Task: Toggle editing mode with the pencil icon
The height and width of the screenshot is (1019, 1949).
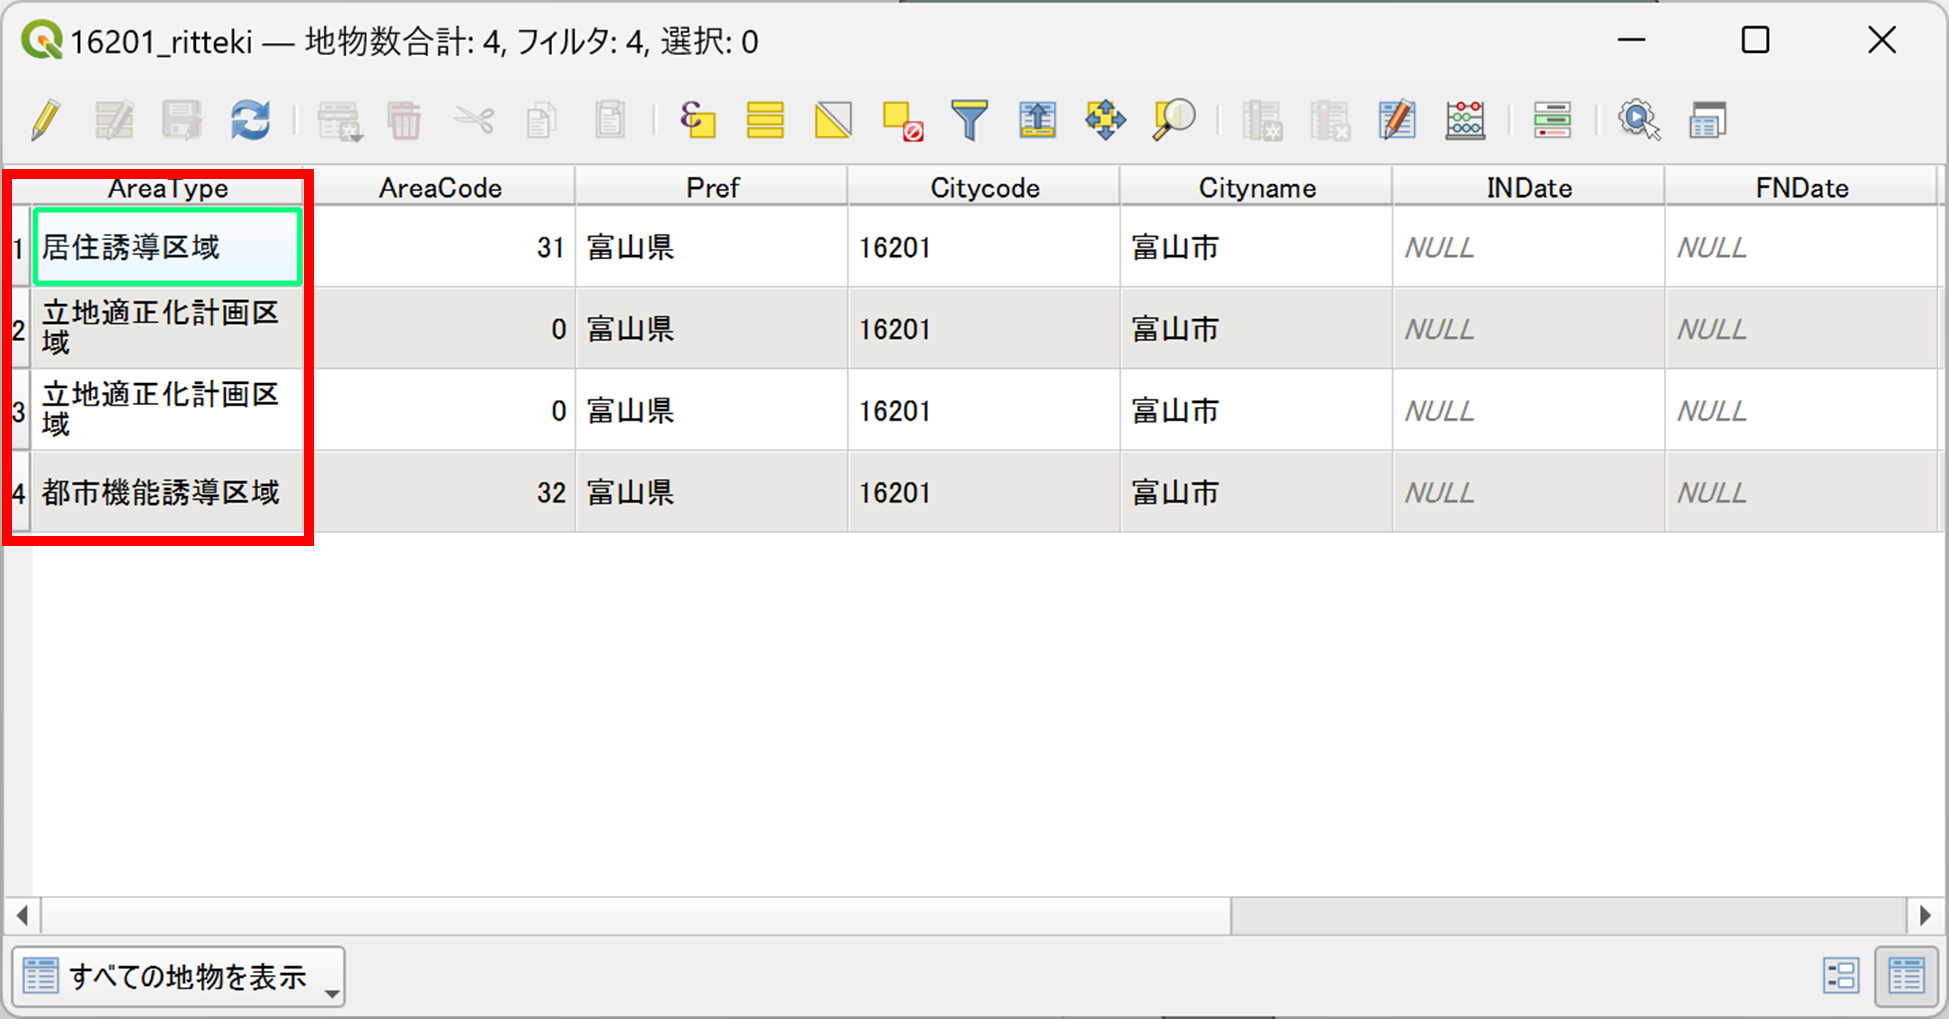Action: pos(46,121)
